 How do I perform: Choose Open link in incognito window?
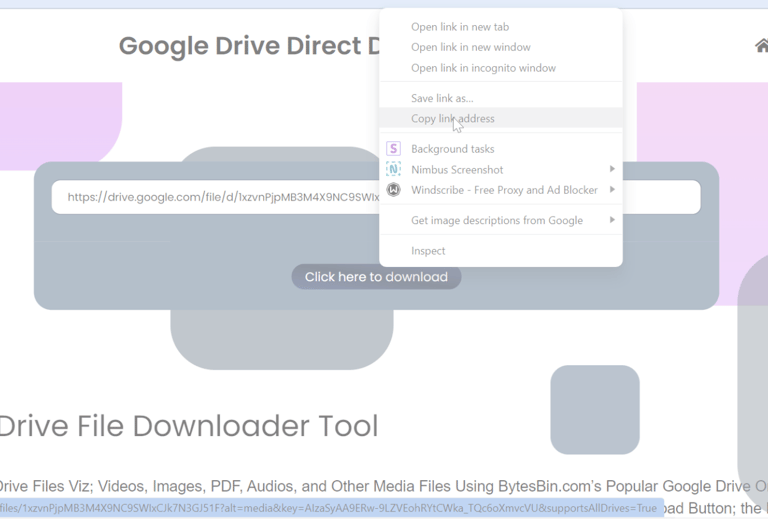(501, 68)
